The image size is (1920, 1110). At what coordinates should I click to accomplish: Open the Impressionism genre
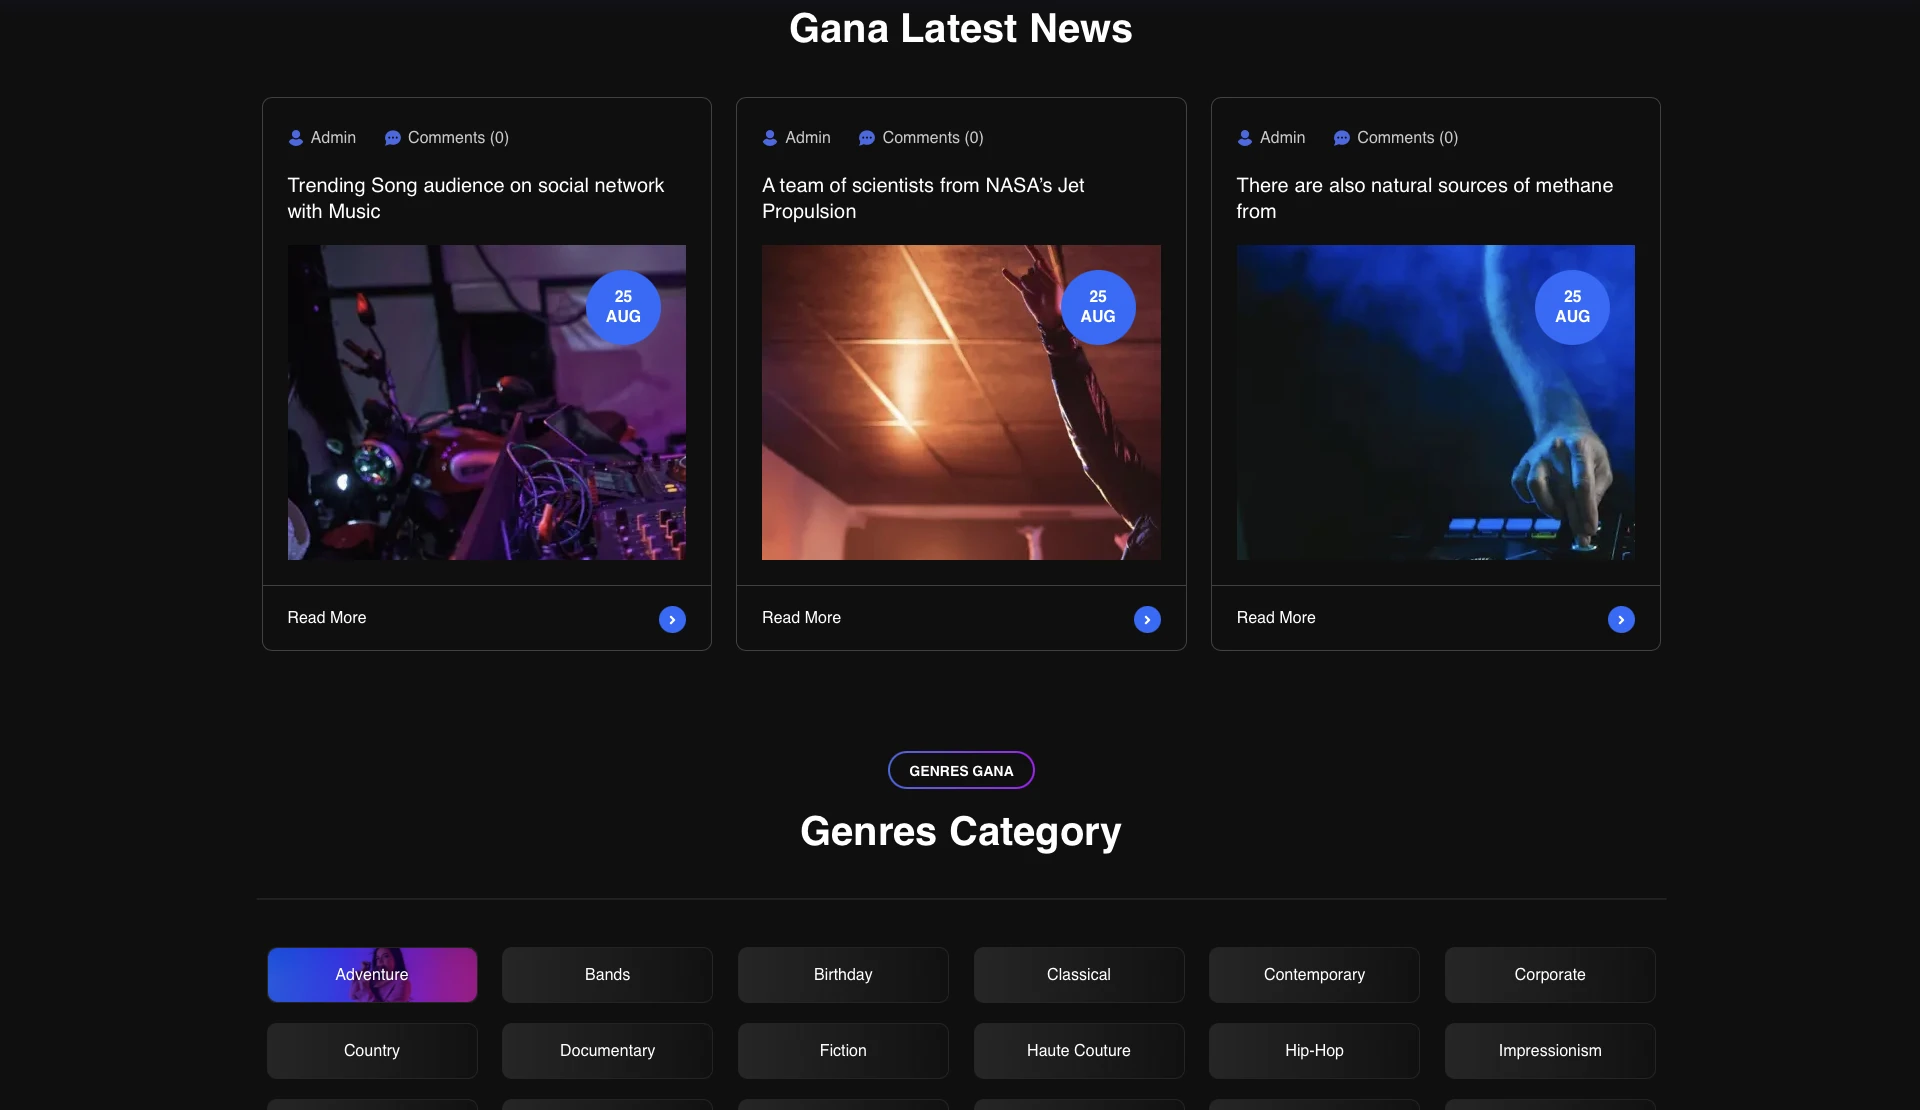pos(1550,1051)
